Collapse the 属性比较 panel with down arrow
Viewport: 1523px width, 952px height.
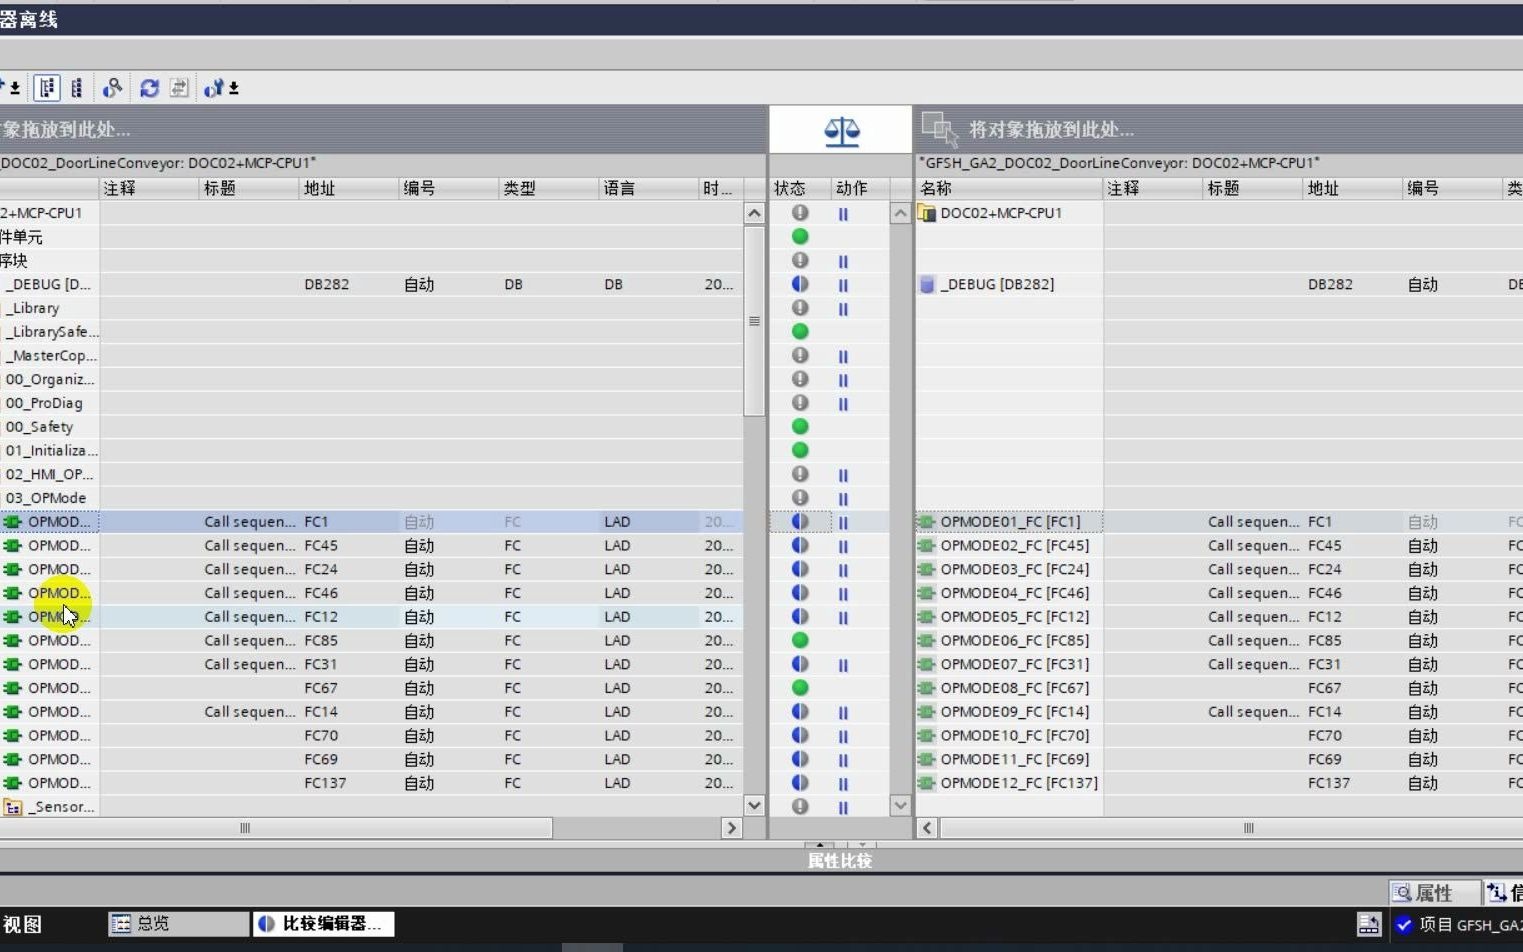[x=861, y=845]
